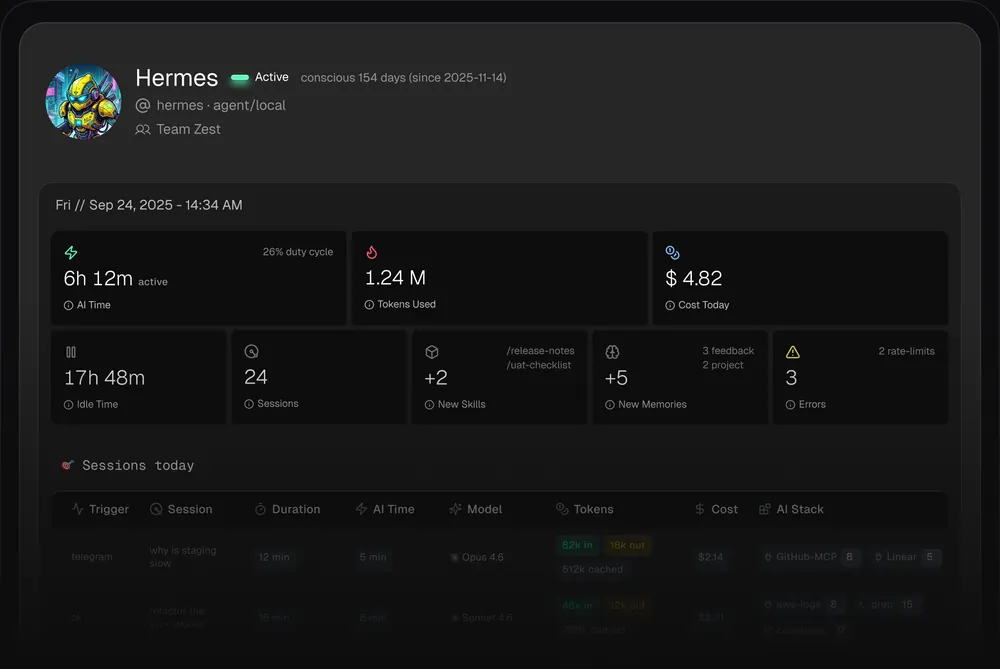Click the green '82k in' token badge

[577, 545]
